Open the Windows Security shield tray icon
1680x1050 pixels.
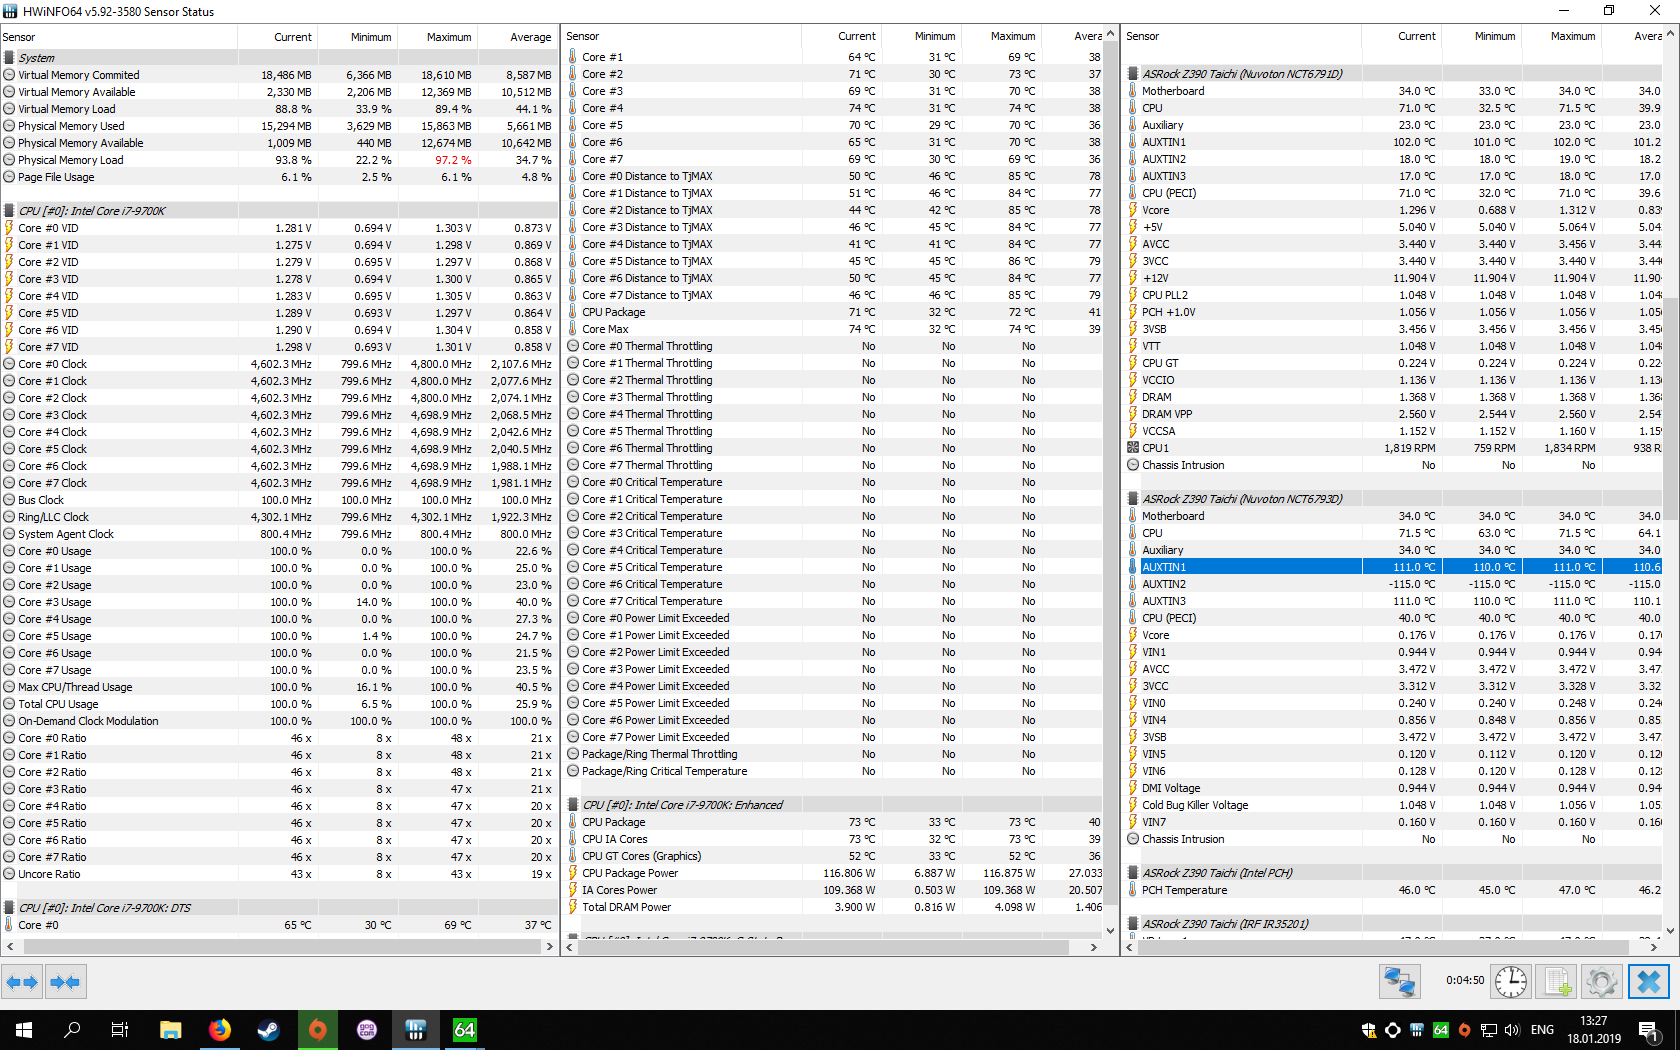pos(1369,1030)
